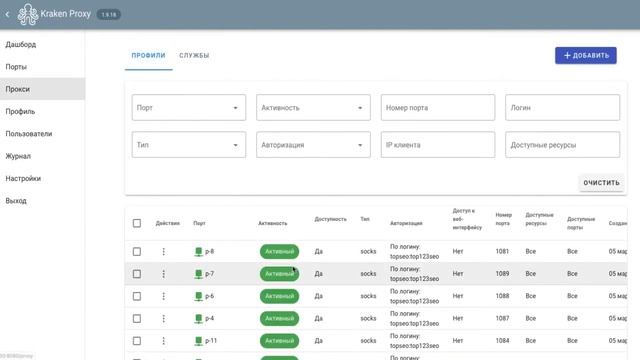Expand the Порт filter dropdown
The height and width of the screenshot is (360, 640).
tap(189, 108)
